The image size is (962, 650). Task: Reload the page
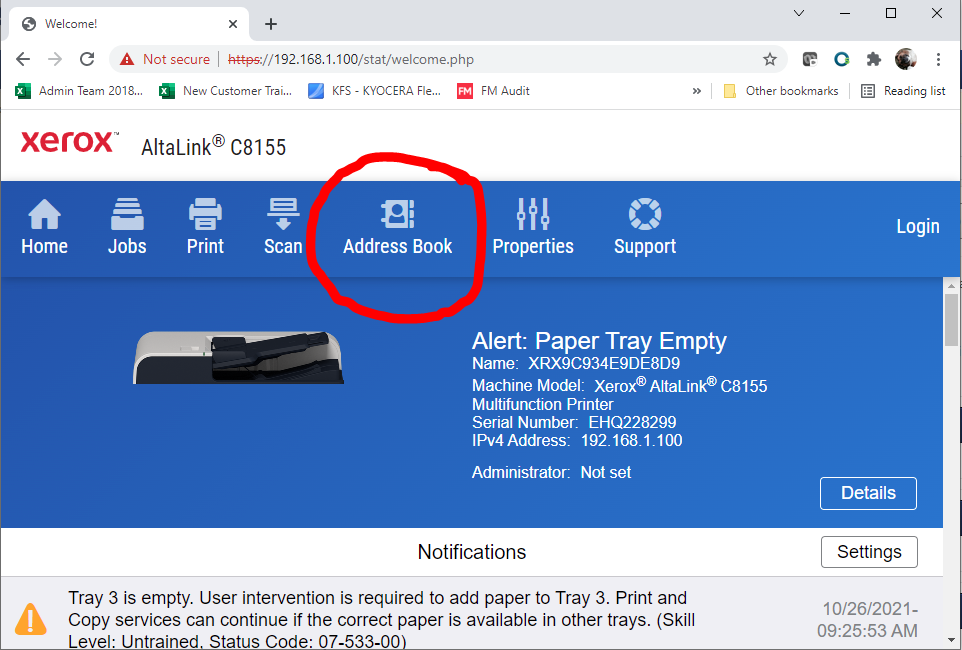tap(87, 59)
